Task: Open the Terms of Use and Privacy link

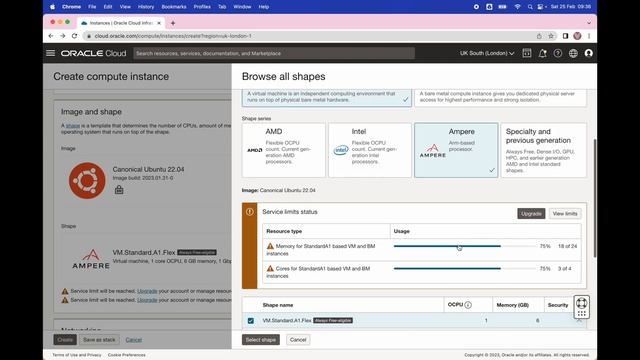Action: [77, 355]
